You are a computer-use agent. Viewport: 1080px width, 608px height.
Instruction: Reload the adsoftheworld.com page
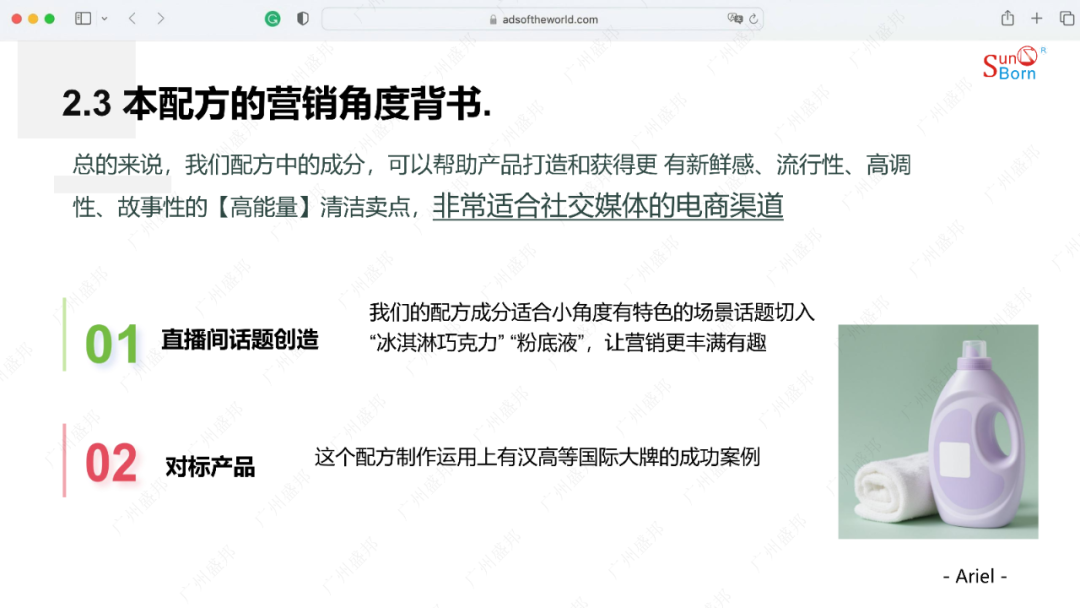pyautogui.click(x=755, y=18)
